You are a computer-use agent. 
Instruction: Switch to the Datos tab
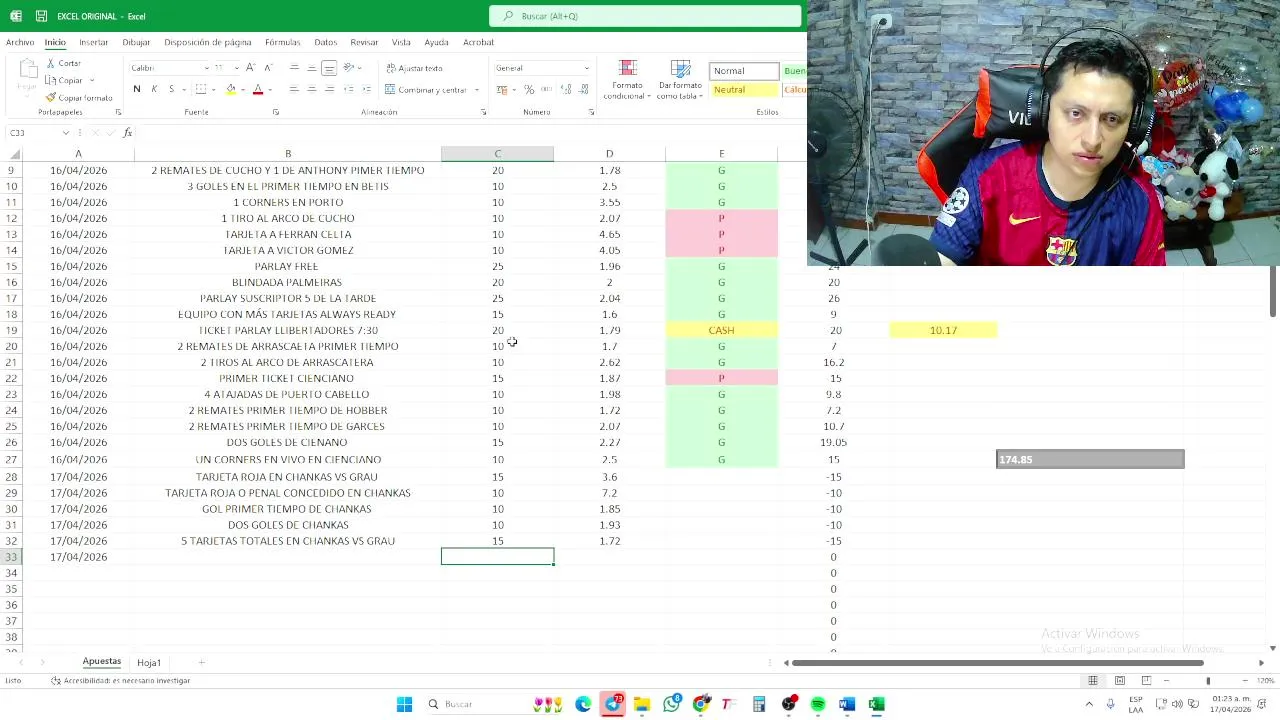click(326, 42)
